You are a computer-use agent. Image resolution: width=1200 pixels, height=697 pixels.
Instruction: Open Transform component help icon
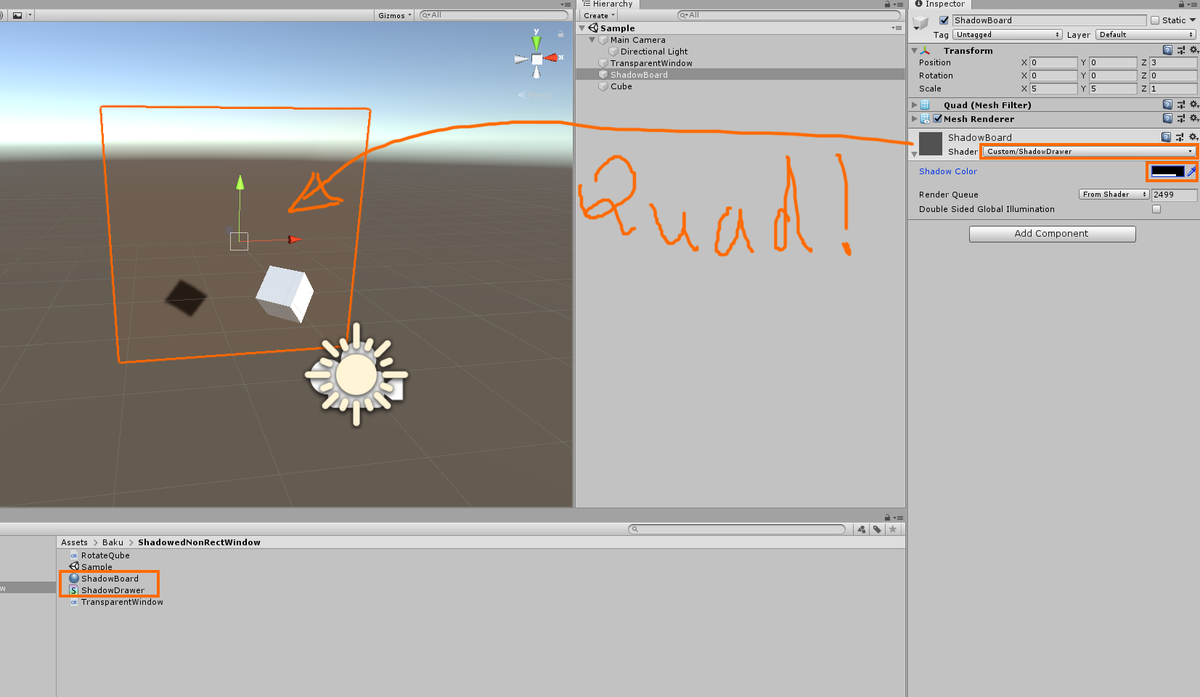(x=1167, y=50)
